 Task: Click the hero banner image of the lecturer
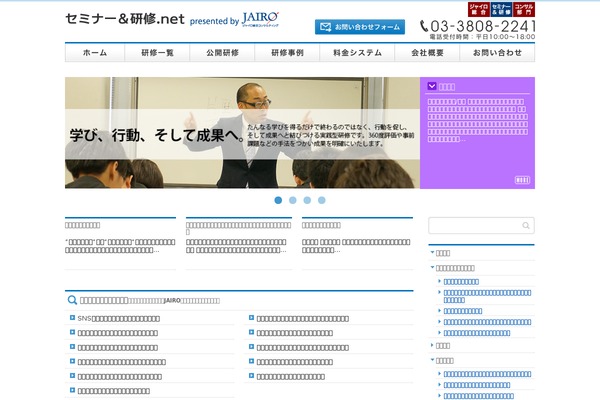(242, 133)
